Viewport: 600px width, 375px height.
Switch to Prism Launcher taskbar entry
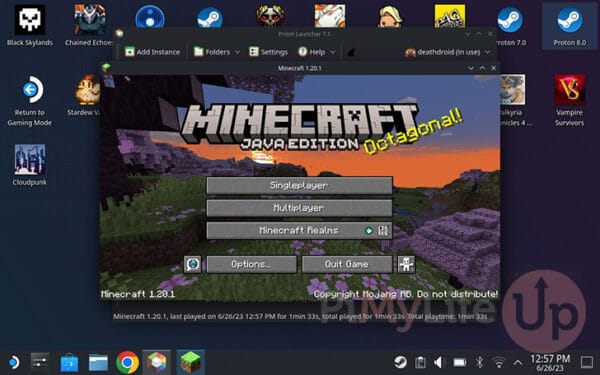(157, 362)
